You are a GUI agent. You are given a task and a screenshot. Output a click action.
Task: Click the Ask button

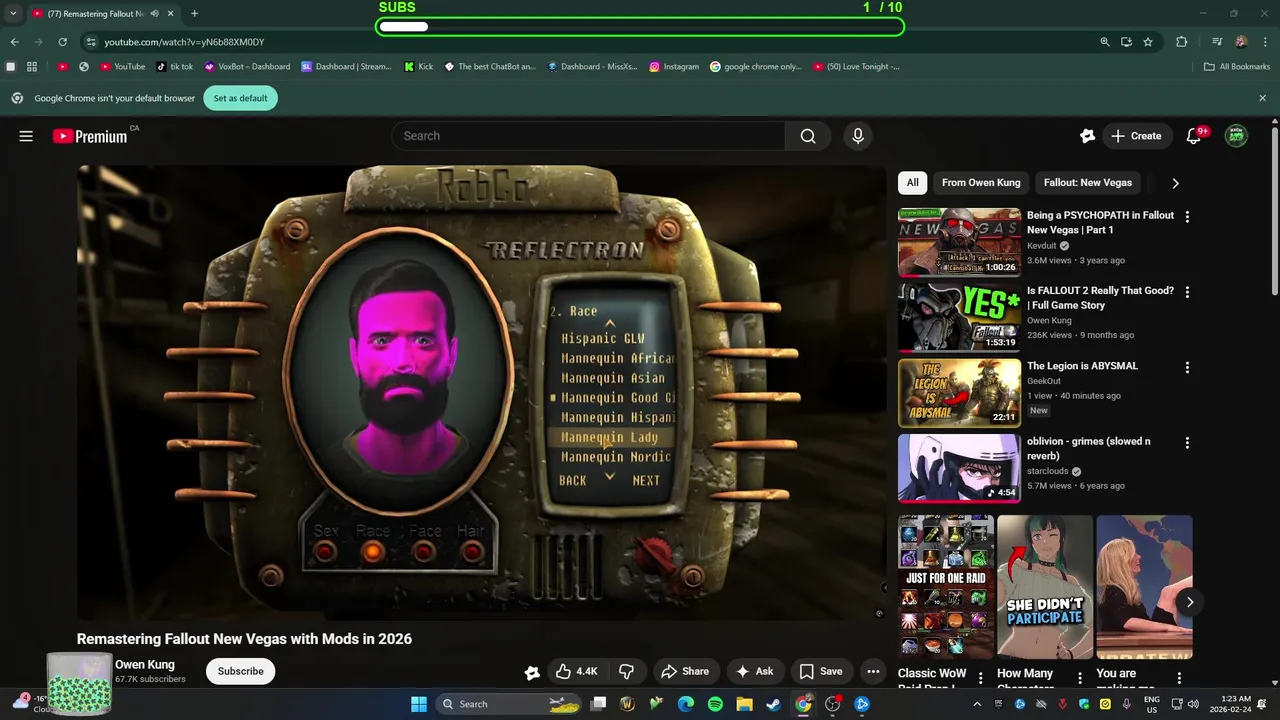755,671
